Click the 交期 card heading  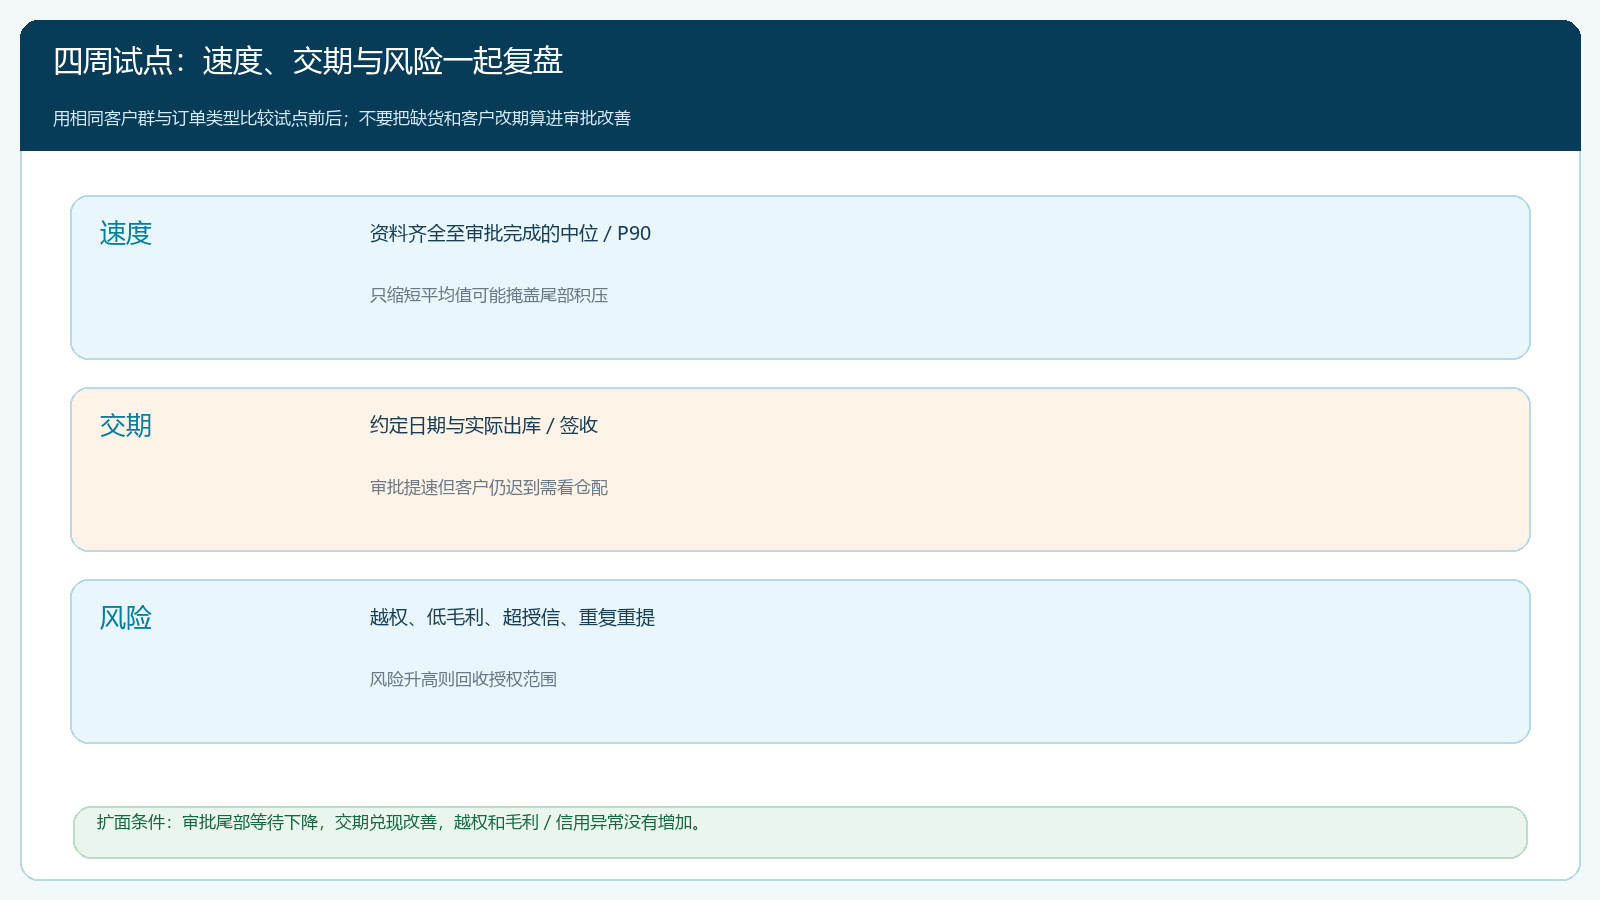coord(125,425)
